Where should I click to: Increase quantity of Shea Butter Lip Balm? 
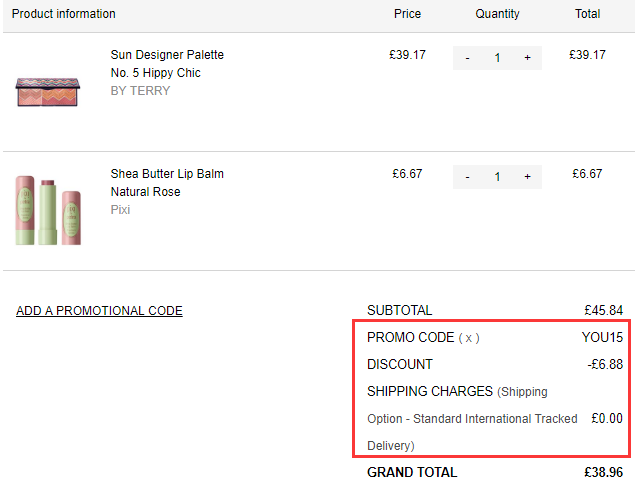[527, 177]
